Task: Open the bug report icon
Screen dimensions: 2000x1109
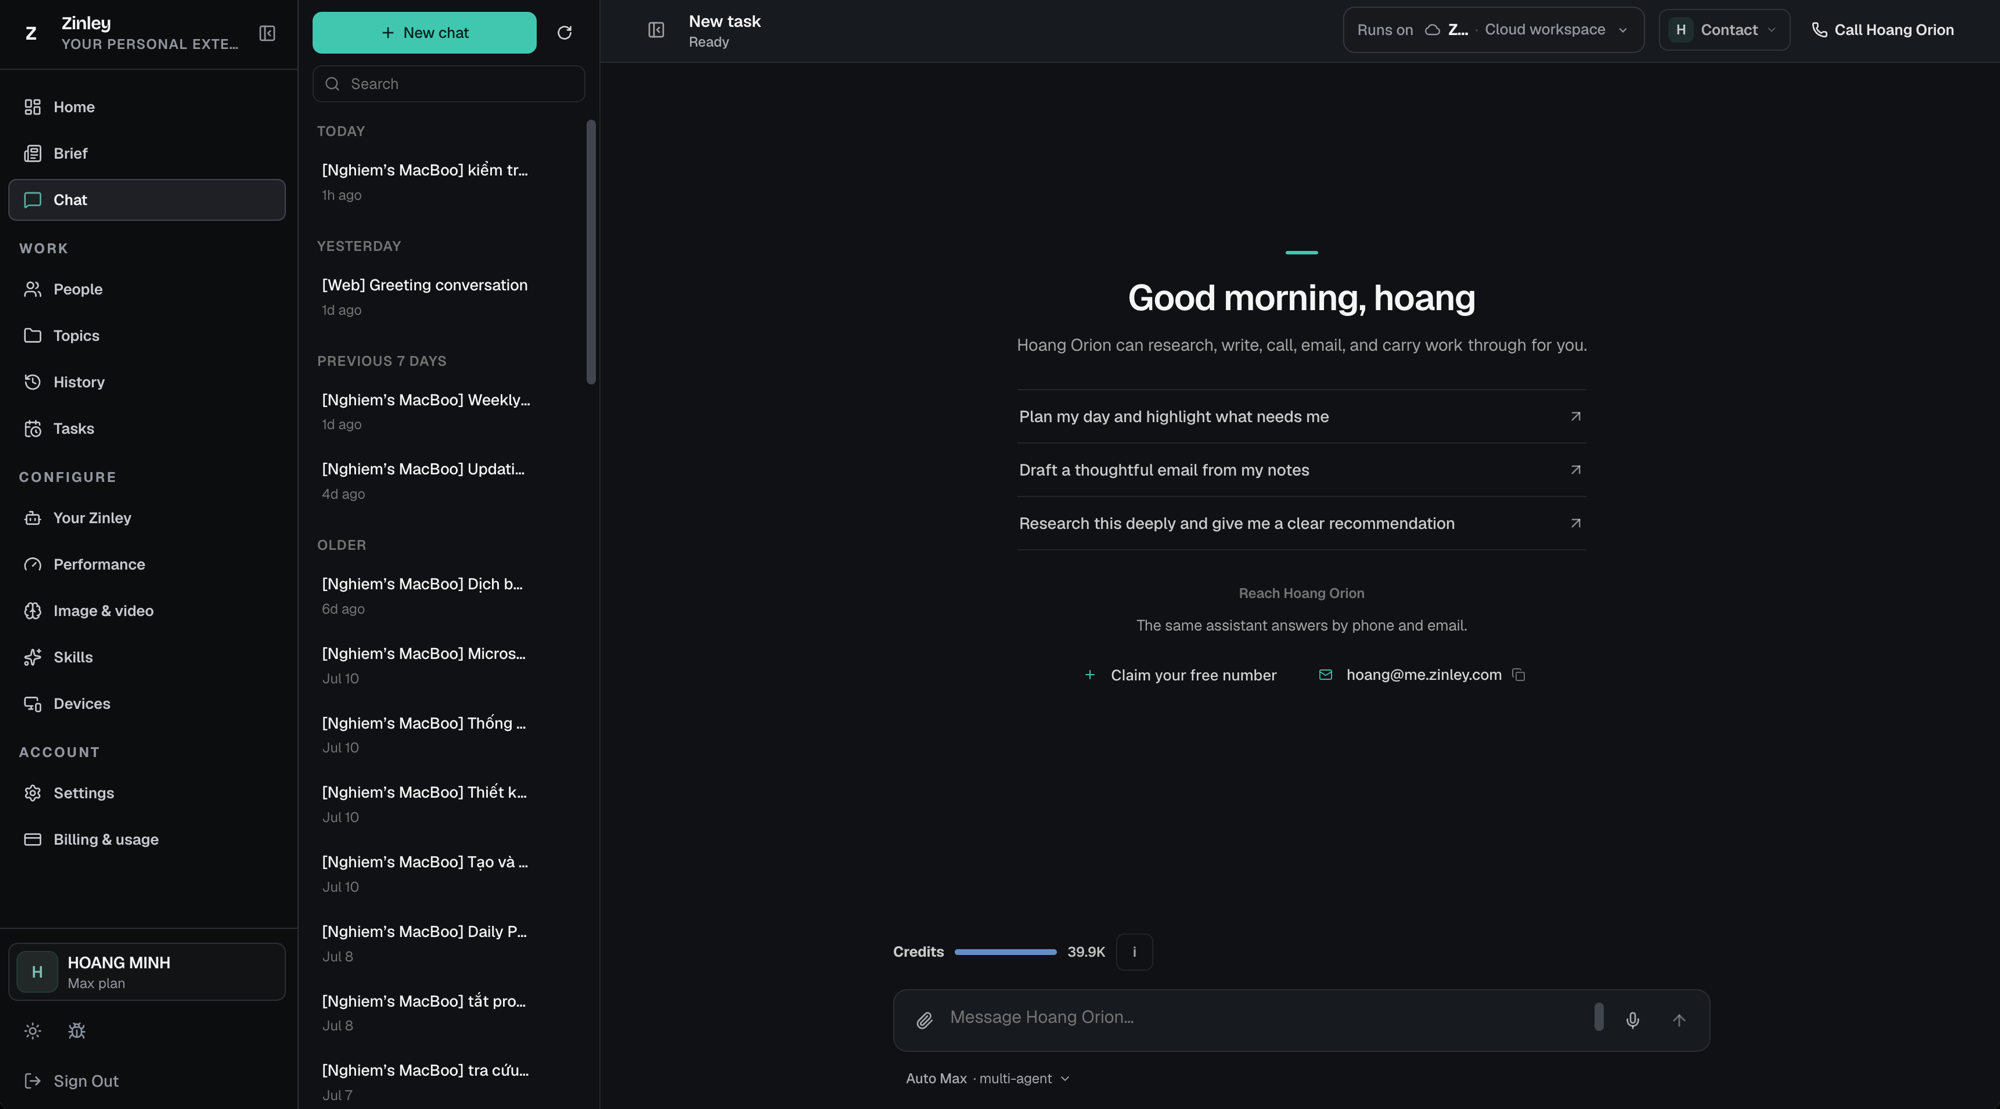Action: 77,1031
